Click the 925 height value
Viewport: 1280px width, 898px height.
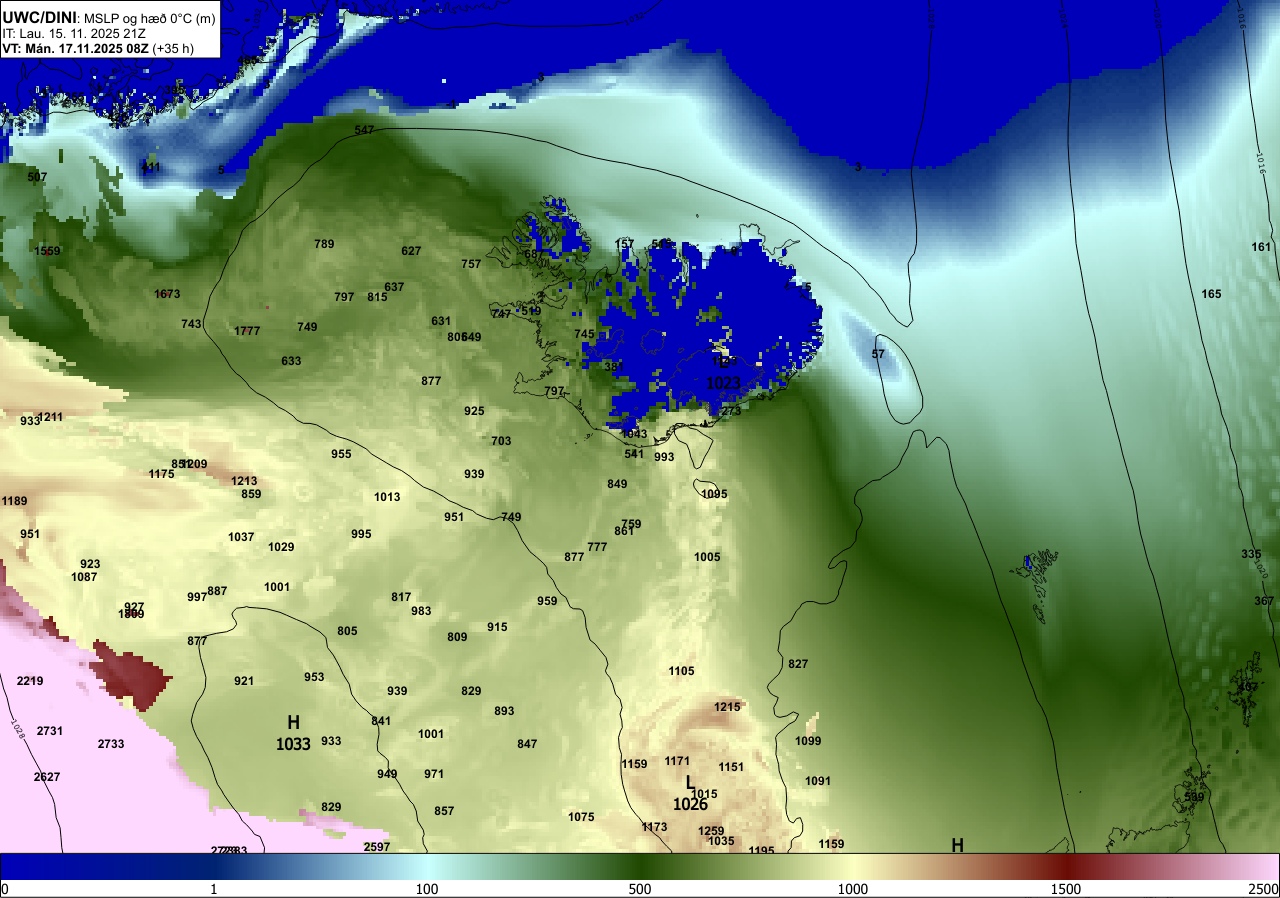(x=474, y=411)
